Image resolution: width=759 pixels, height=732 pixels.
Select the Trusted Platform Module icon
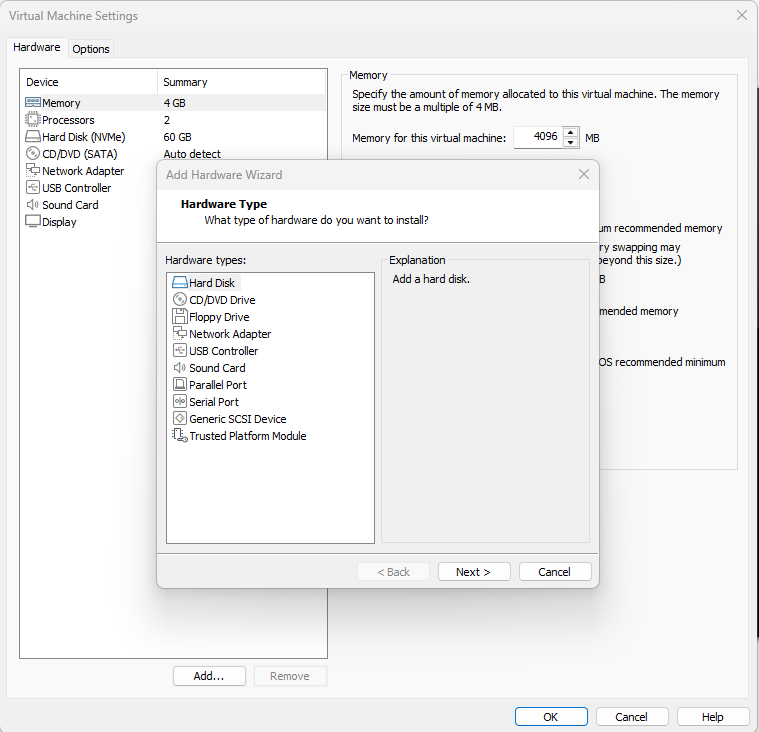[x=180, y=436]
